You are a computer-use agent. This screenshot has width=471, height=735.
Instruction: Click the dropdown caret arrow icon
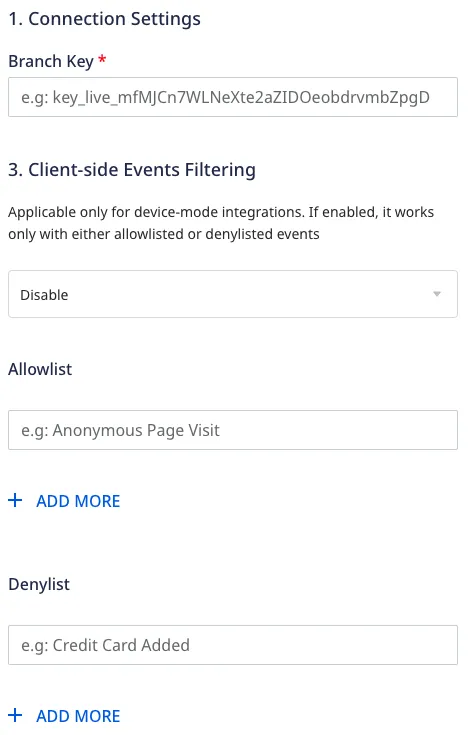click(x=437, y=294)
